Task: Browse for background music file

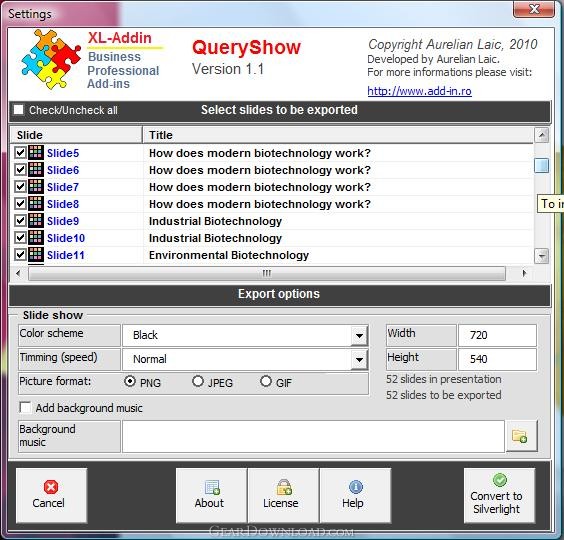Action: [x=522, y=436]
